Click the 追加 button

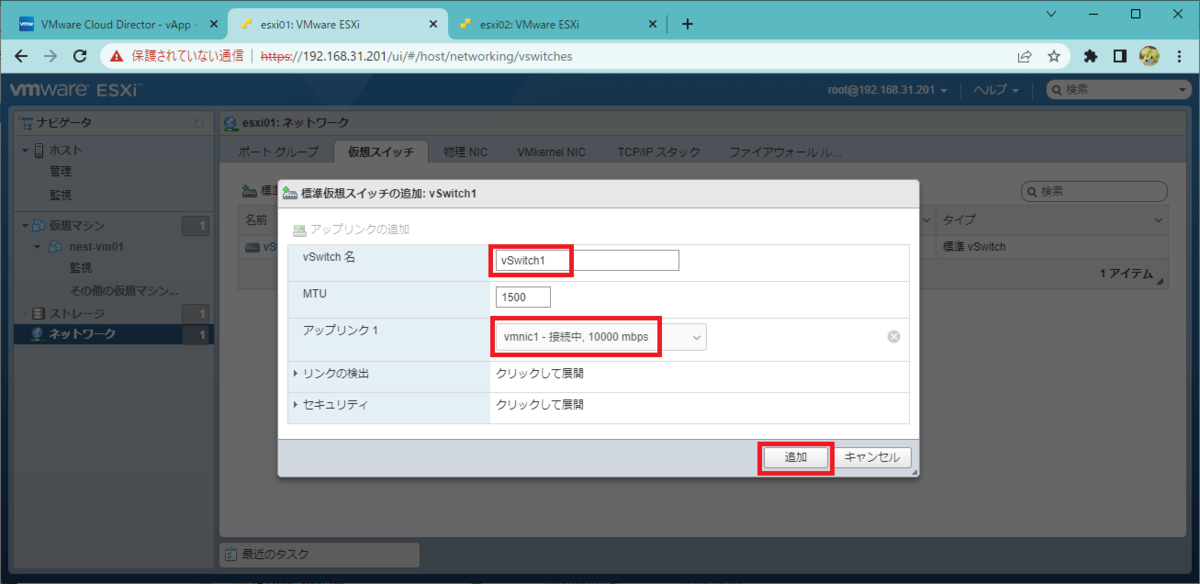pyautogui.click(x=796, y=457)
